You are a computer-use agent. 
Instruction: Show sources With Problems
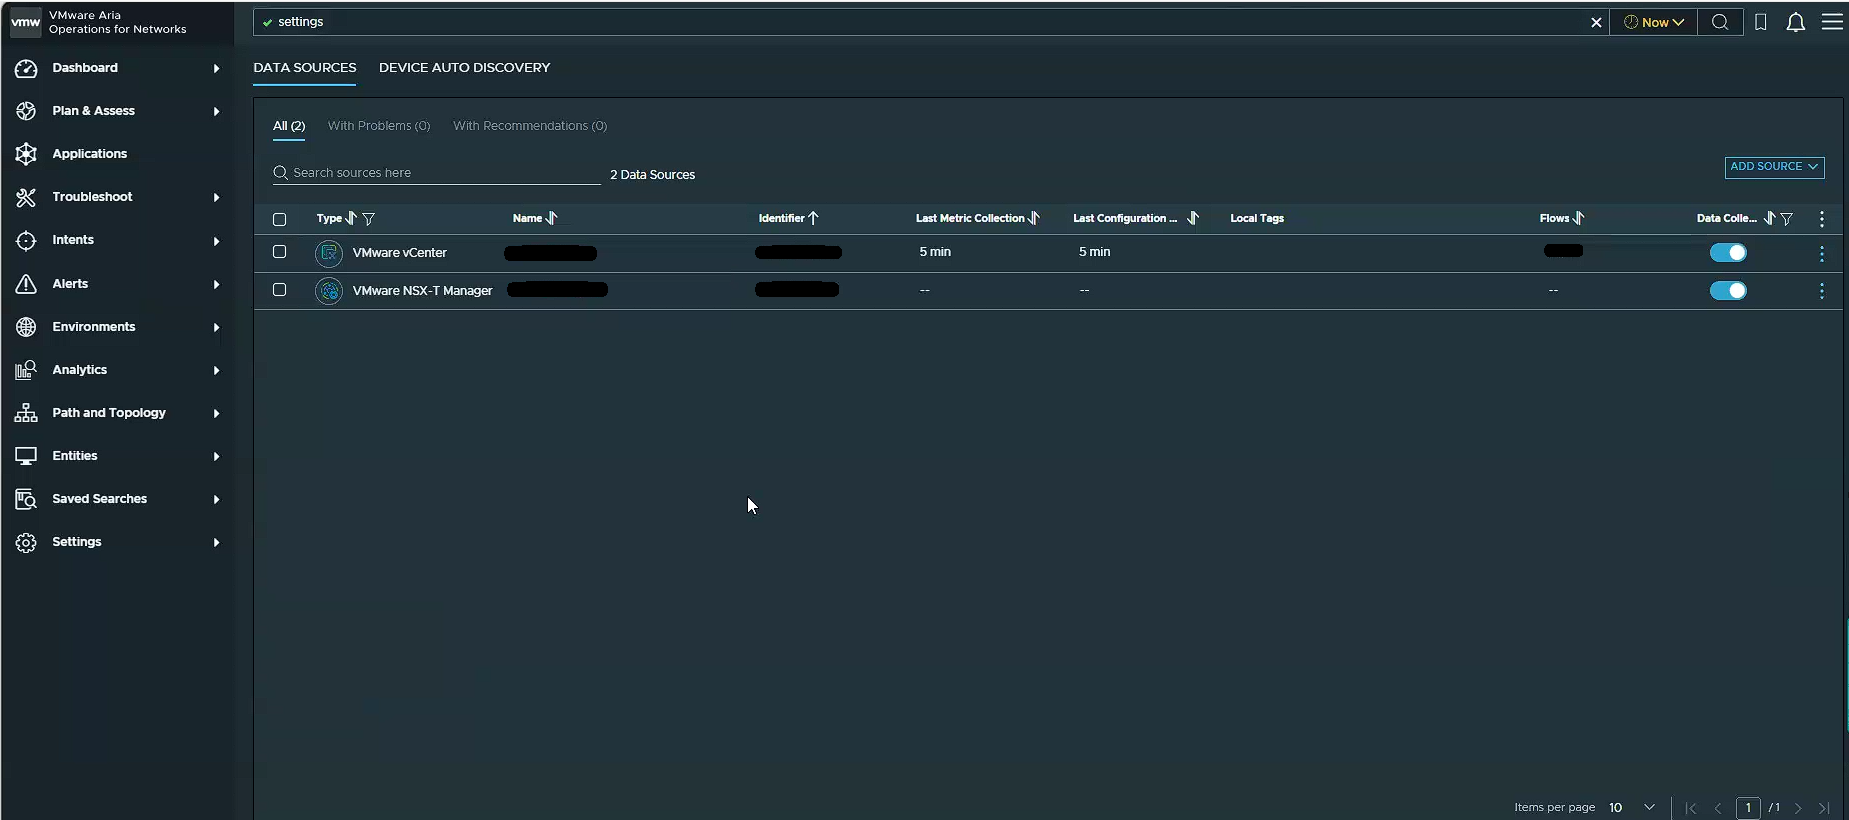tap(379, 126)
